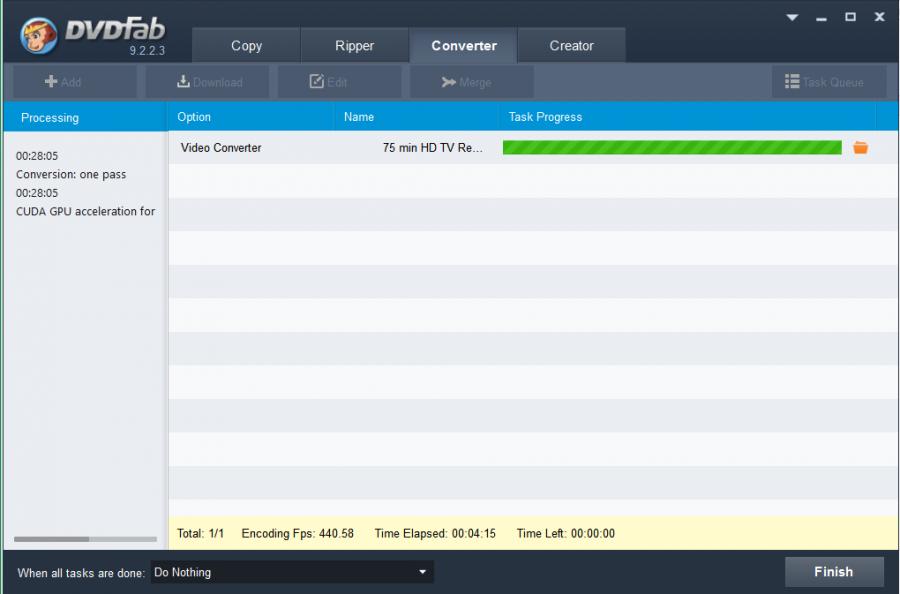
Task: Open the output folder icon
Action: 860,147
